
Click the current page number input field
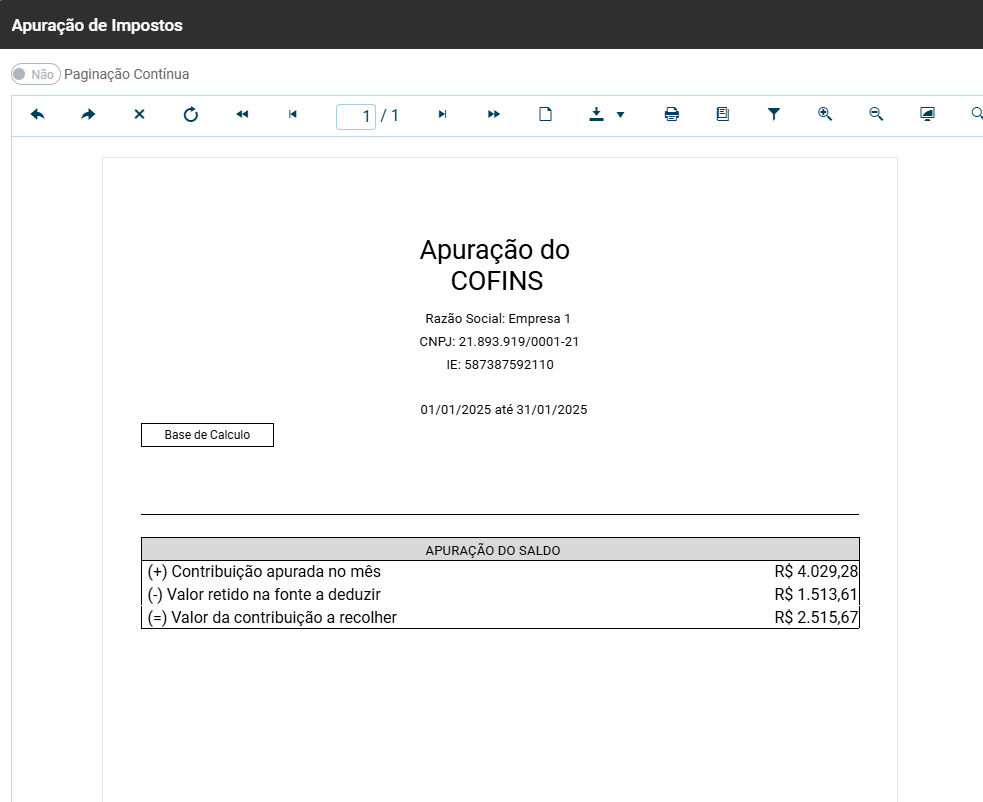pos(356,116)
